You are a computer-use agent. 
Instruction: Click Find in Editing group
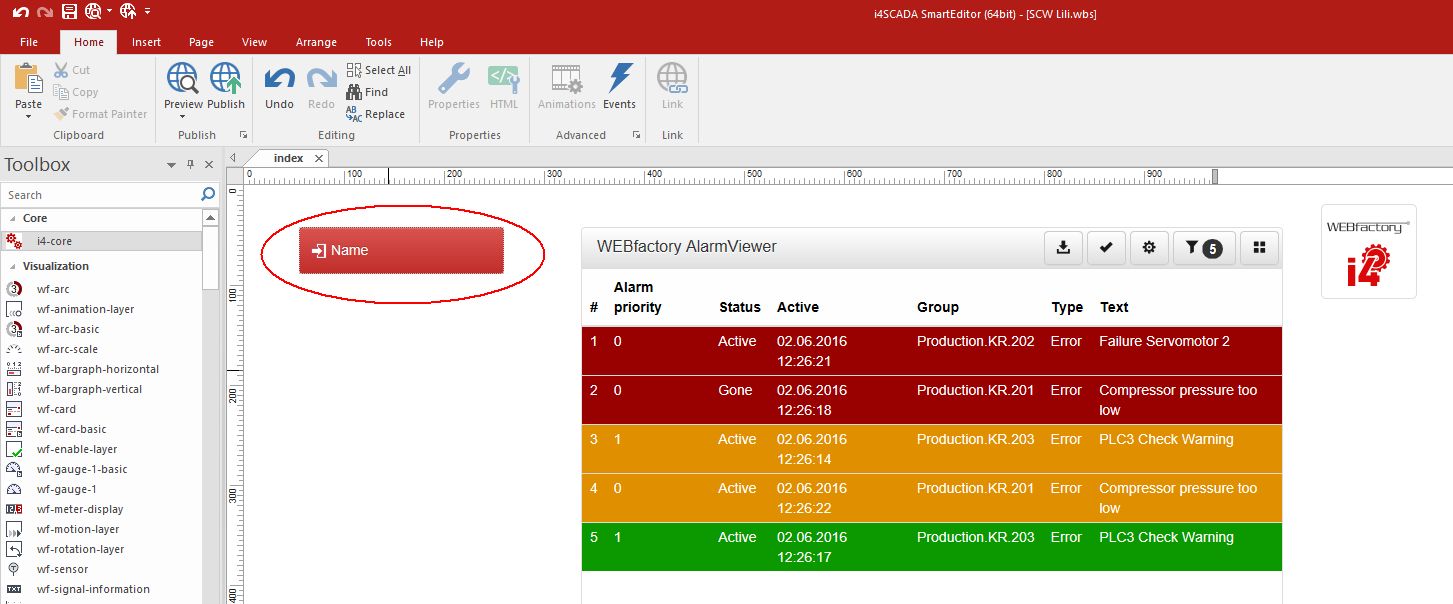pos(367,92)
